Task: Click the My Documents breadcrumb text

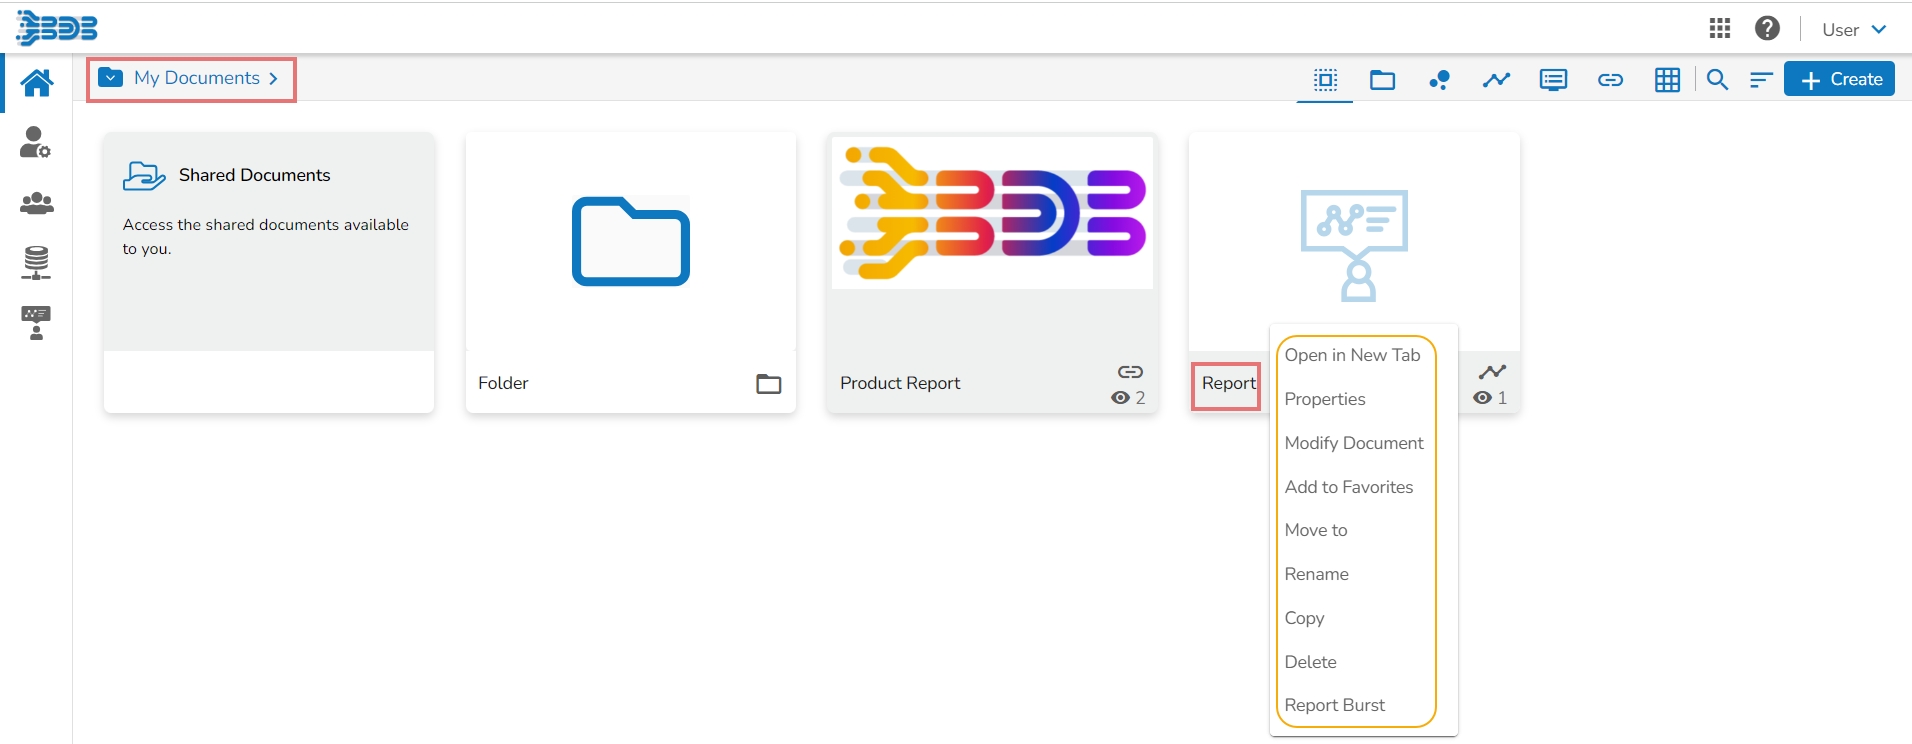Action: pyautogui.click(x=197, y=78)
